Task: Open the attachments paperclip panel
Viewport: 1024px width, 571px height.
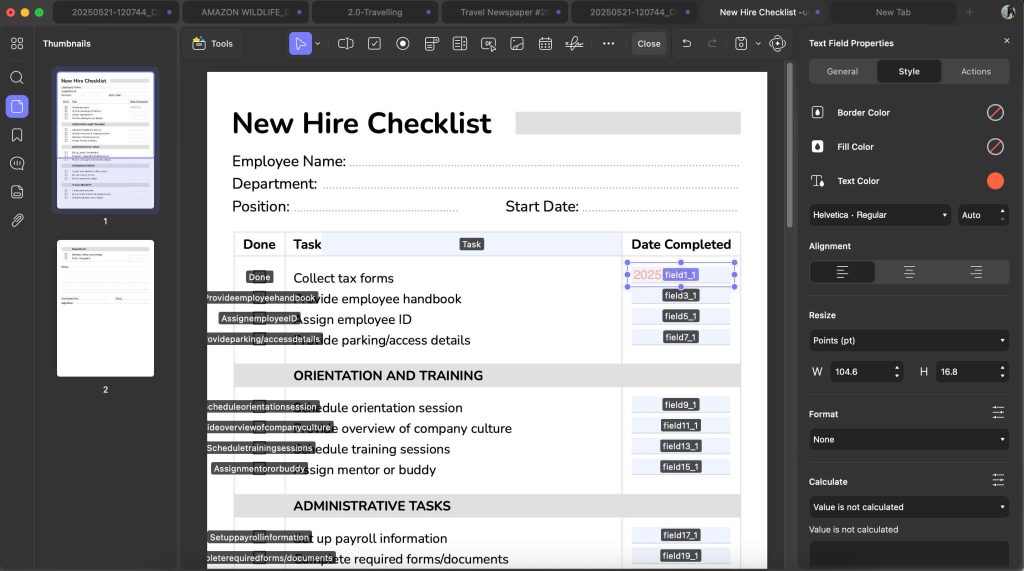Action: (x=17, y=220)
